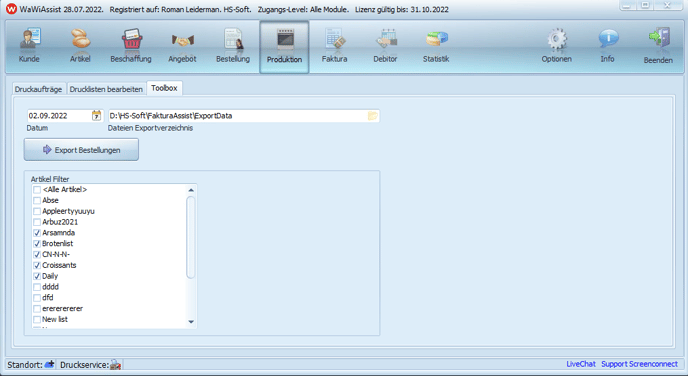Uncheck the Brotenlist checkbox

tap(37, 244)
